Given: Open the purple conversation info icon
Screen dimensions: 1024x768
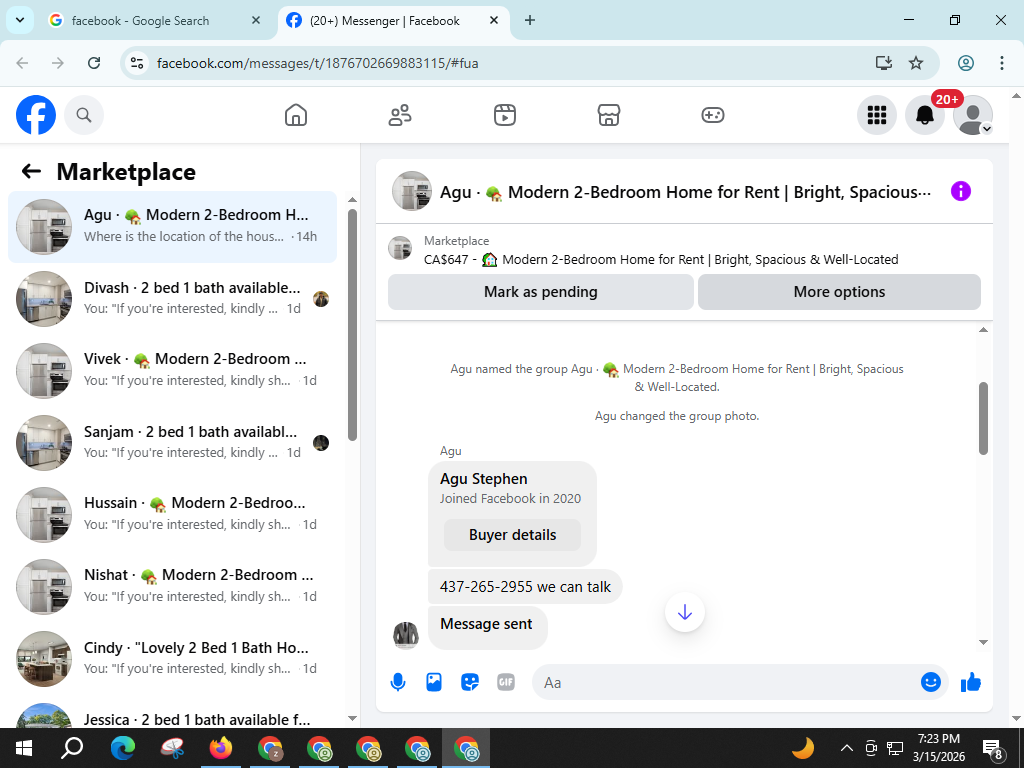Looking at the screenshot, I should [x=961, y=191].
